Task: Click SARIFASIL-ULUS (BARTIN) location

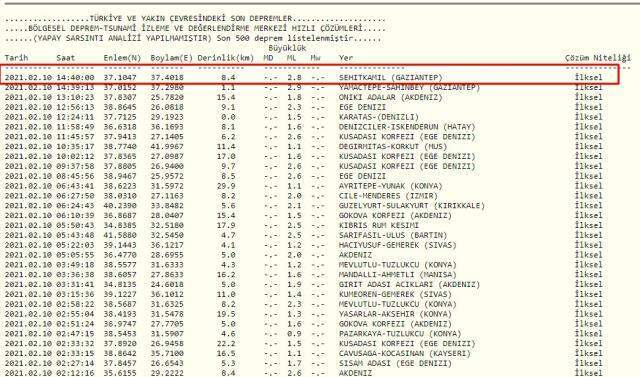Action: click(x=393, y=235)
